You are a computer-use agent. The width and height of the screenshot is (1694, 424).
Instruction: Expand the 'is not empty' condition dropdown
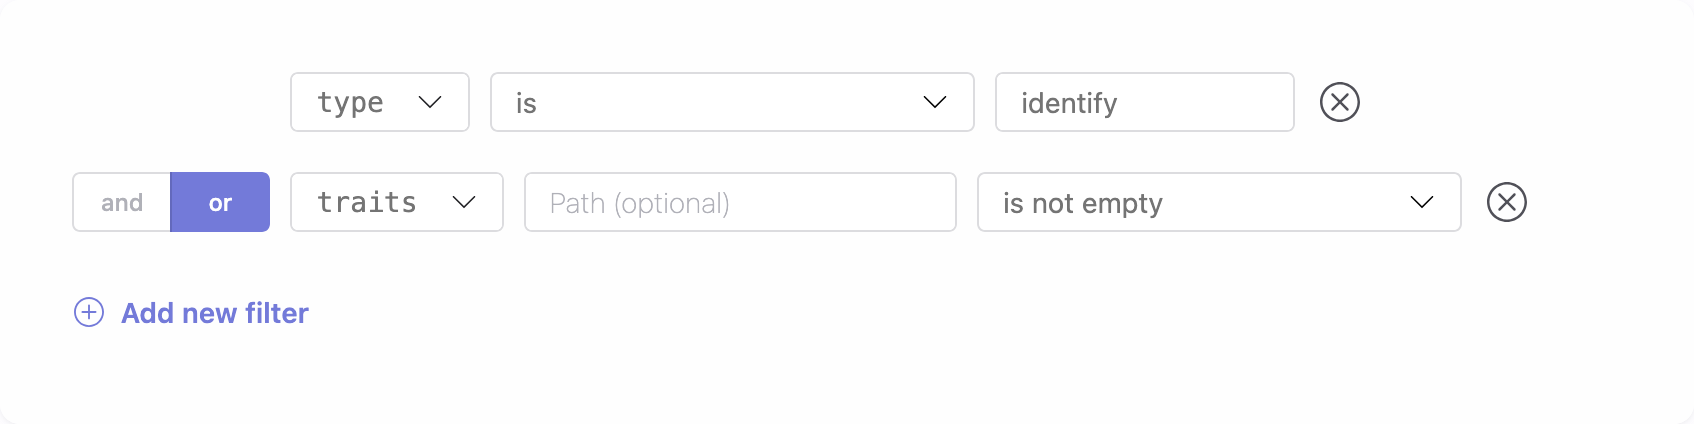click(1218, 202)
